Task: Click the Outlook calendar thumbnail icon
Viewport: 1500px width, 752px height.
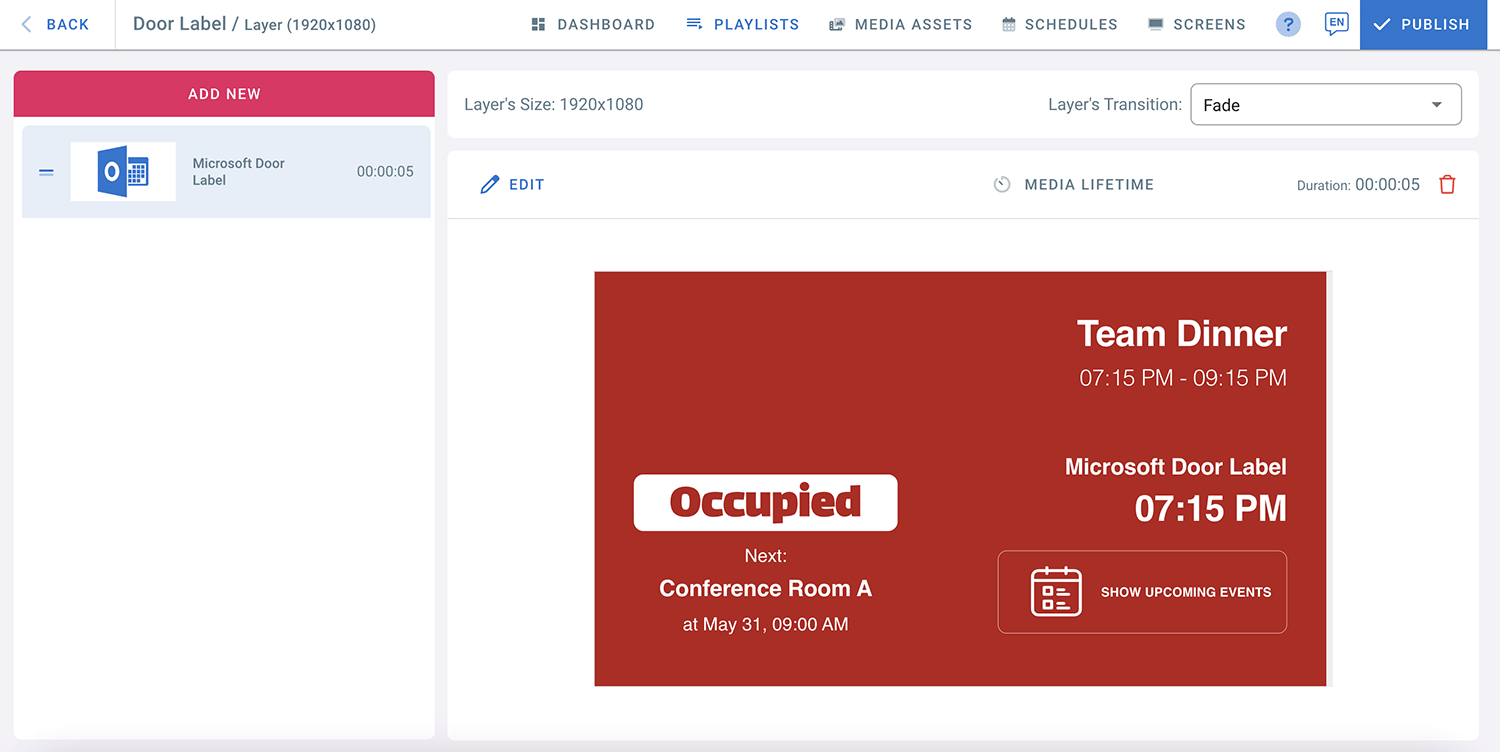Action: coord(123,172)
